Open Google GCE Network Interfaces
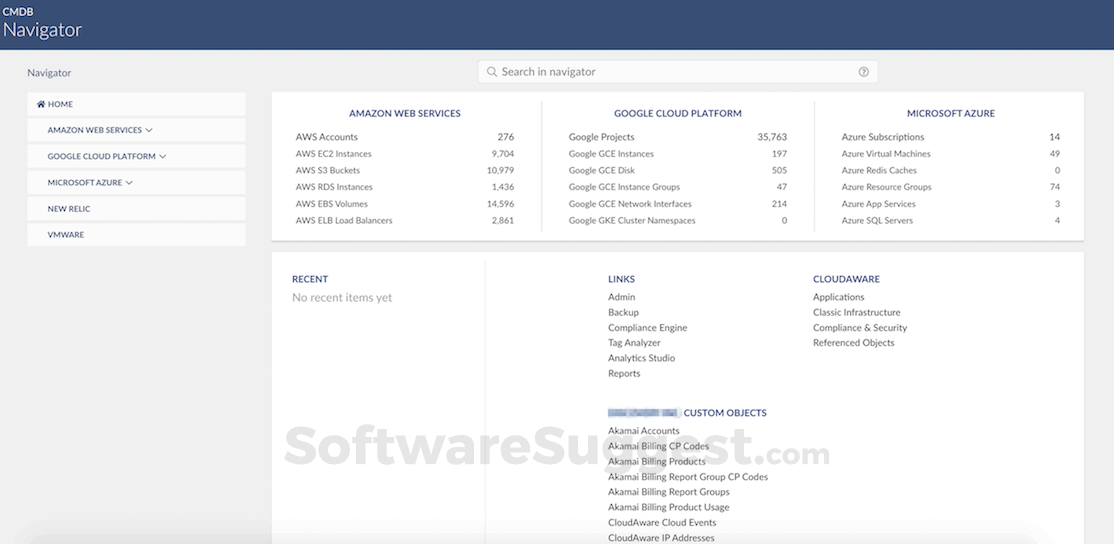The width and height of the screenshot is (1114, 544). coord(630,204)
